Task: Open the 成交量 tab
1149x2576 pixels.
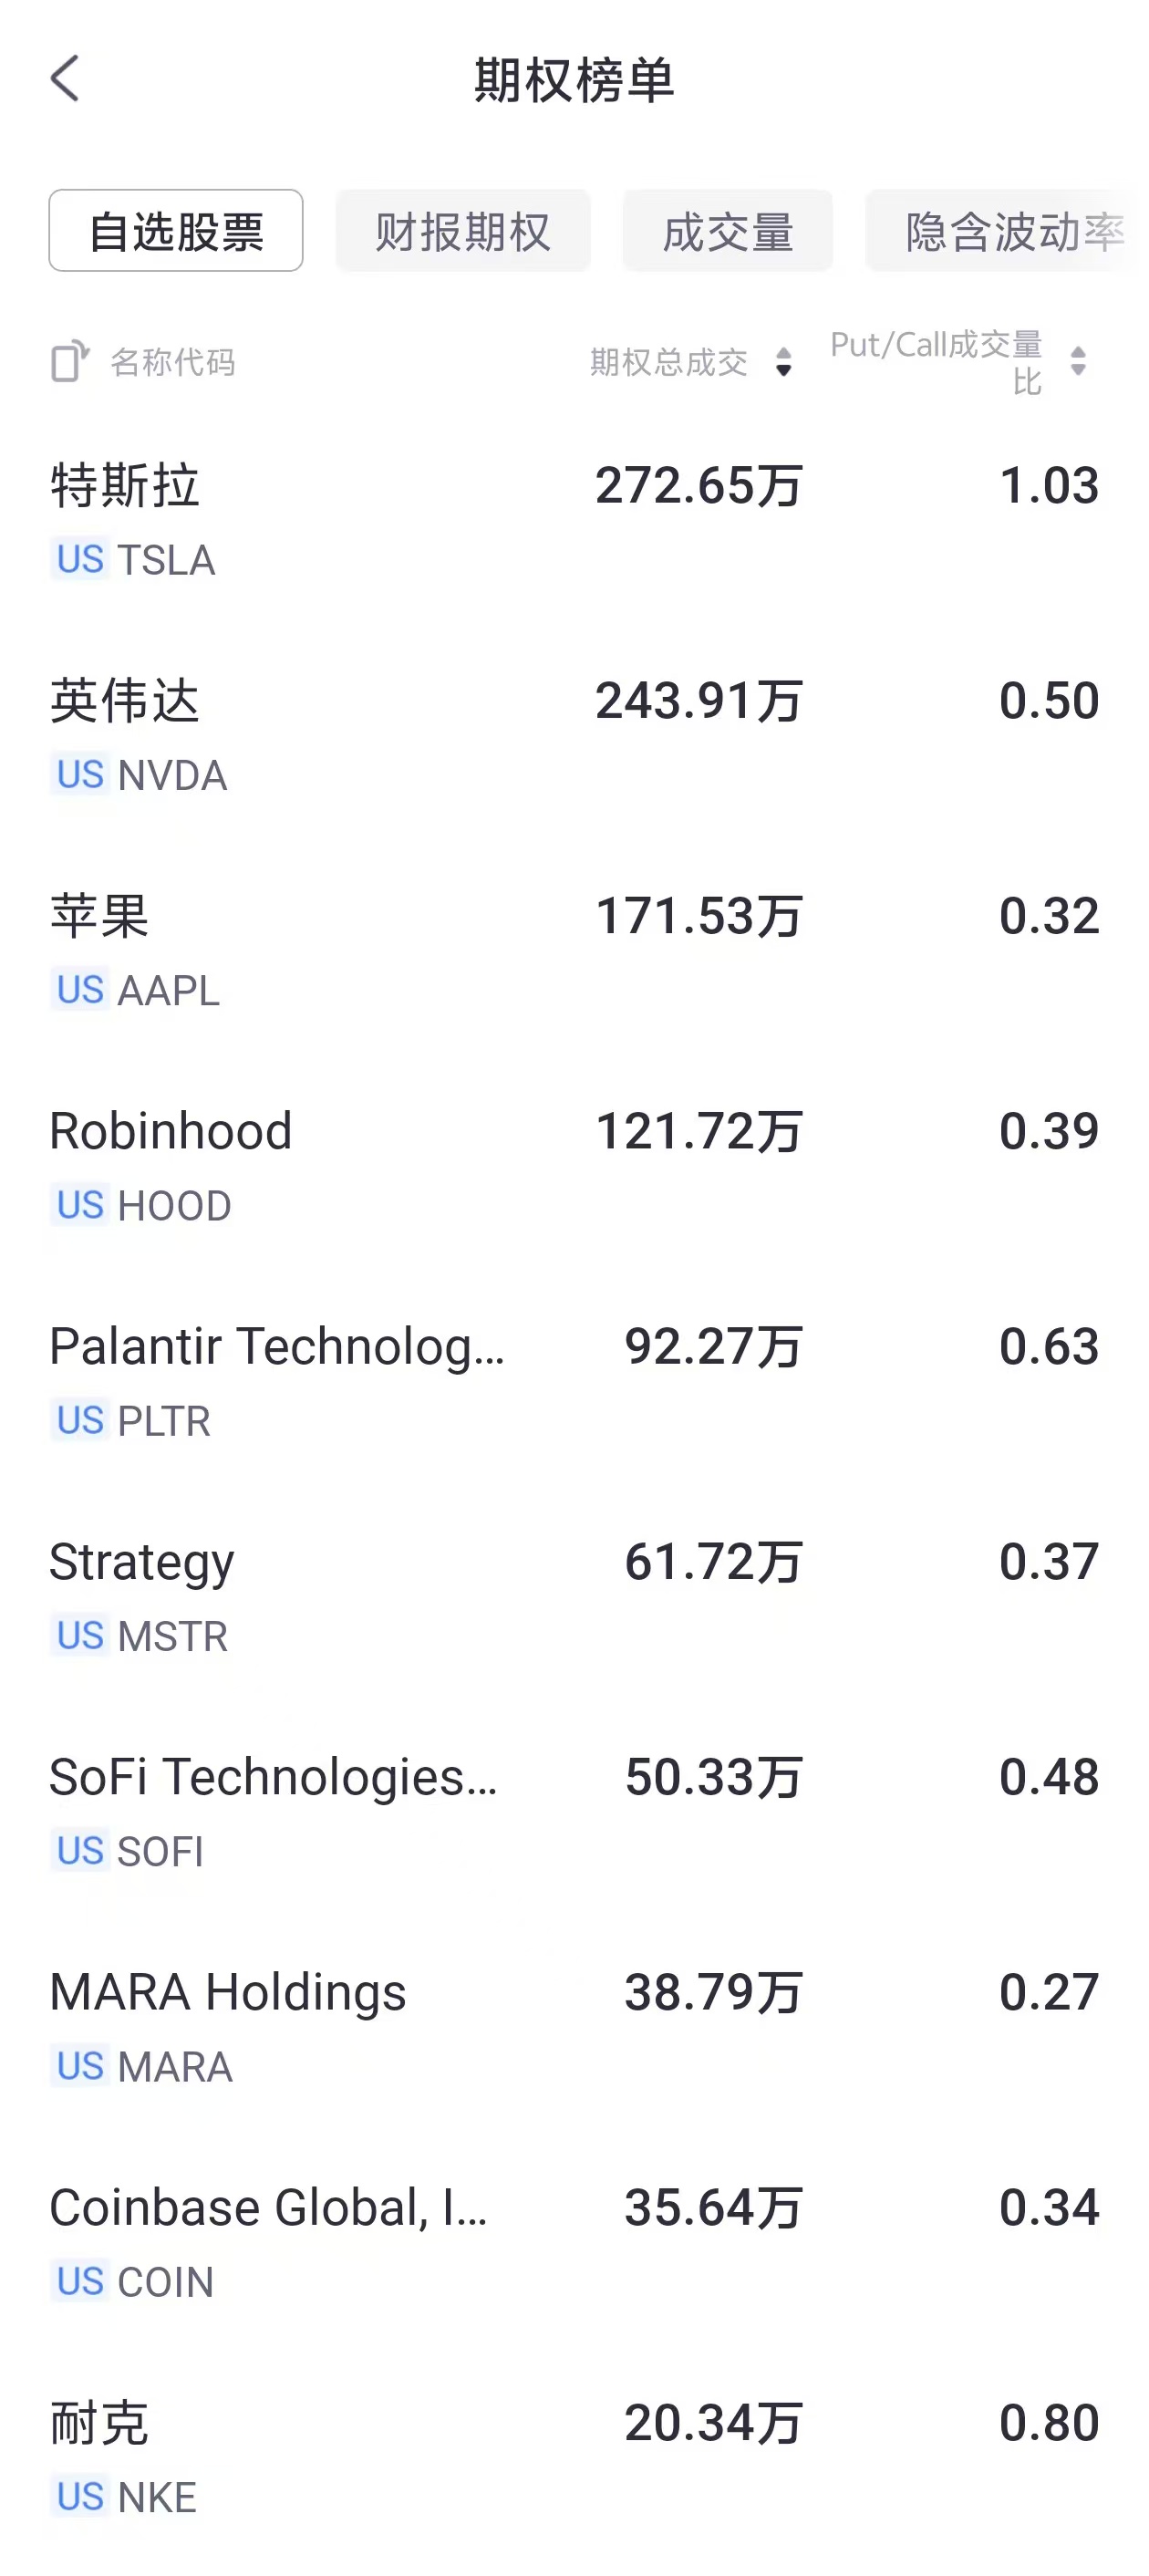Action: pyautogui.click(x=728, y=231)
